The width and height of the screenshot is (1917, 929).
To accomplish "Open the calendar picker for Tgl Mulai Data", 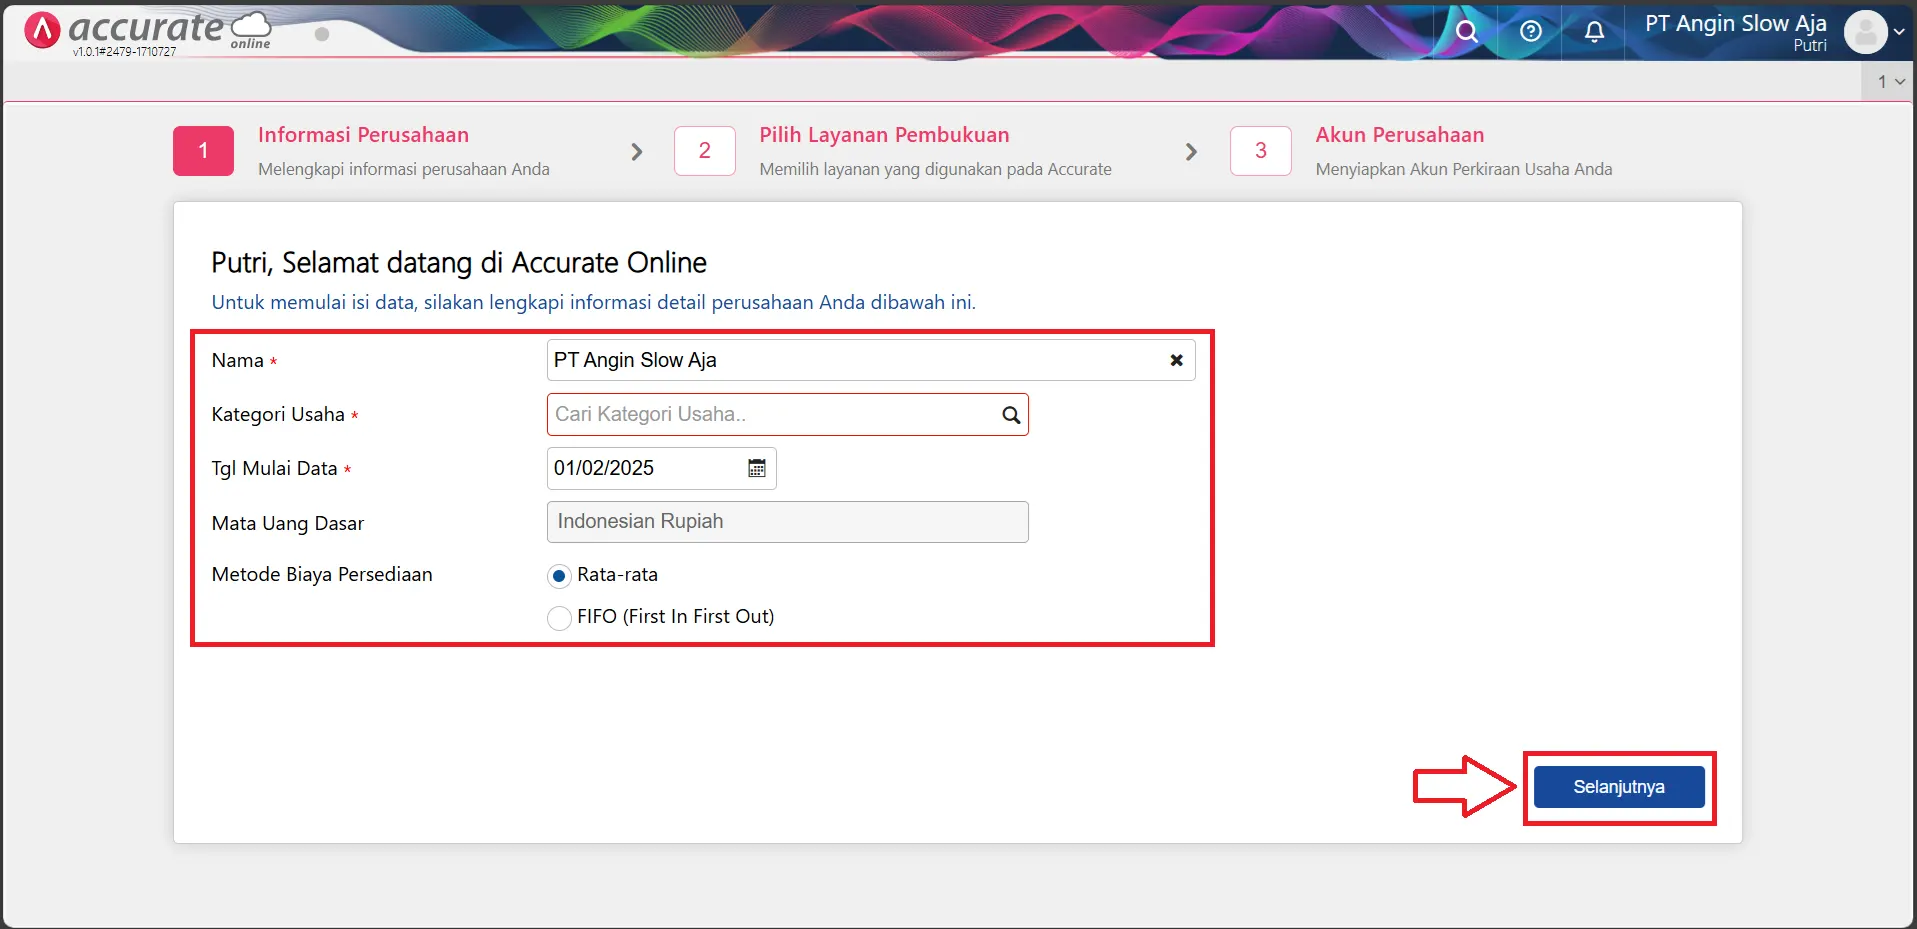I will pos(757,468).
